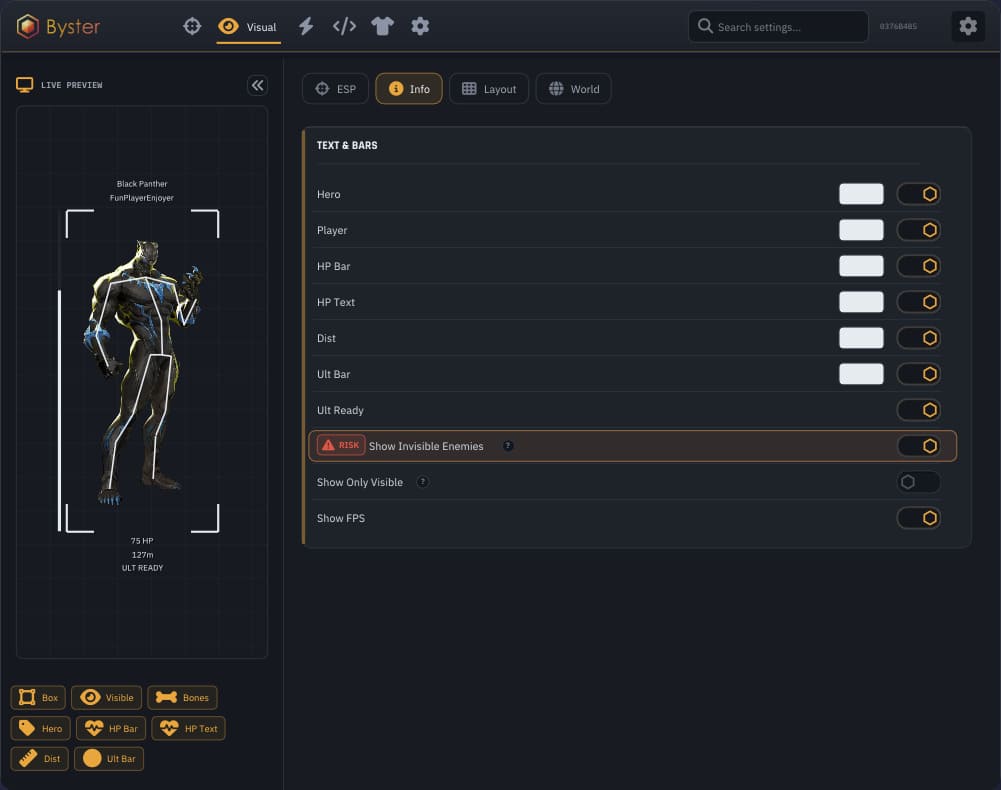
Task: Switch to the Layout sub-tab
Action: tap(489, 89)
